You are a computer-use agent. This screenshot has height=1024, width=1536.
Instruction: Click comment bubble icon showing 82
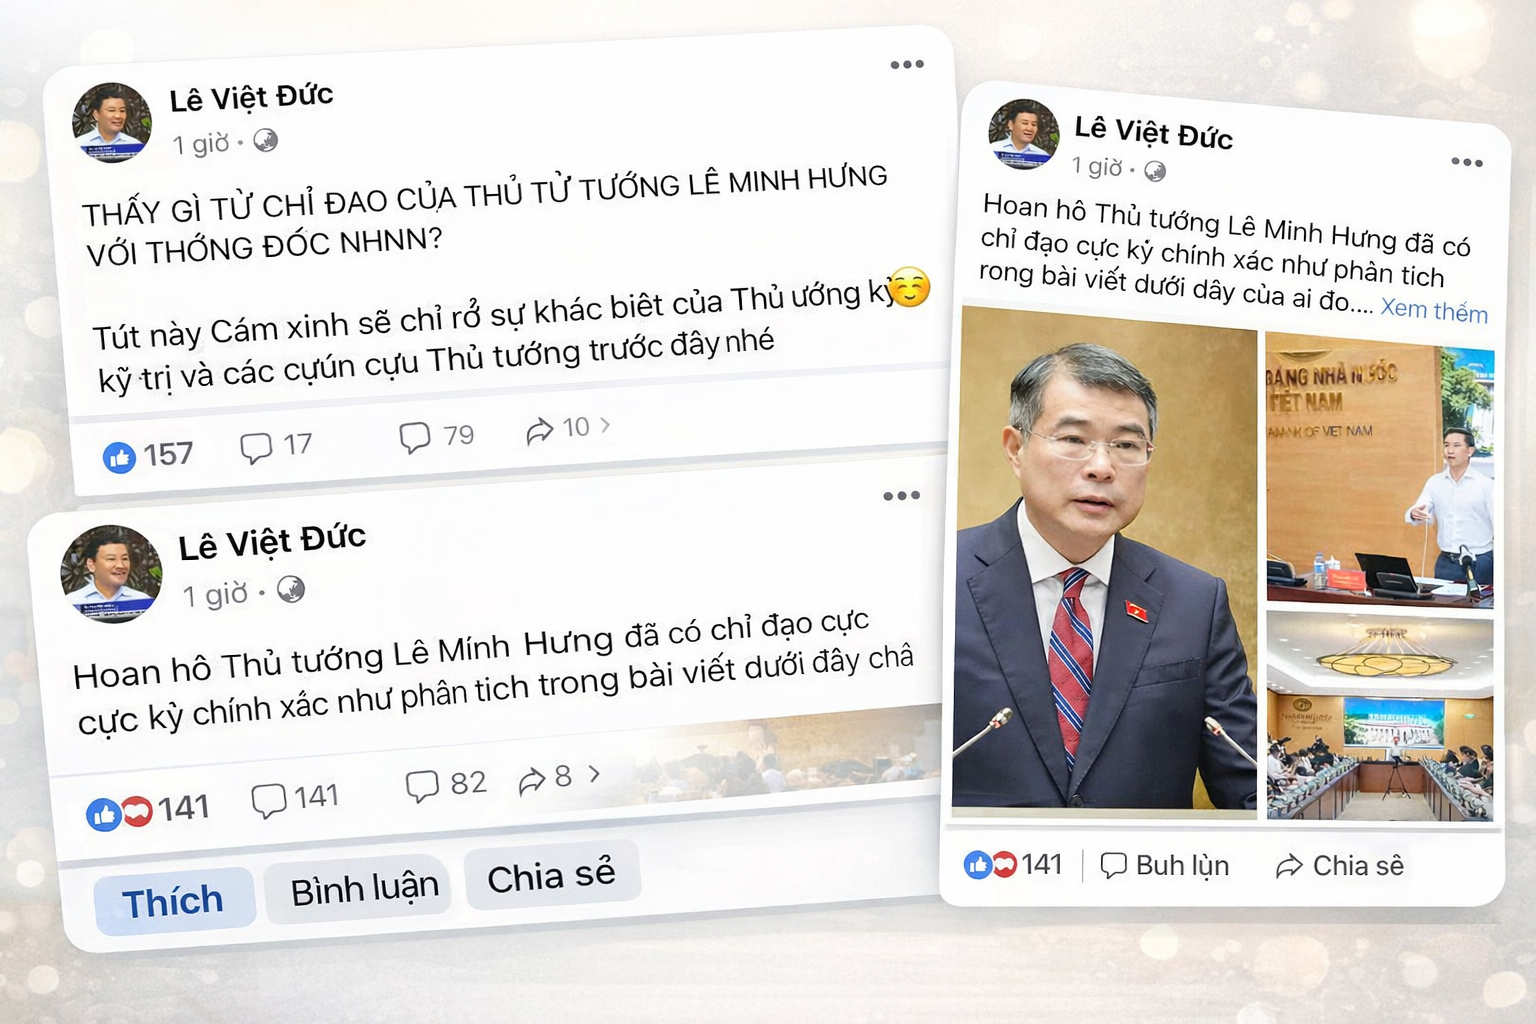(422, 786)
